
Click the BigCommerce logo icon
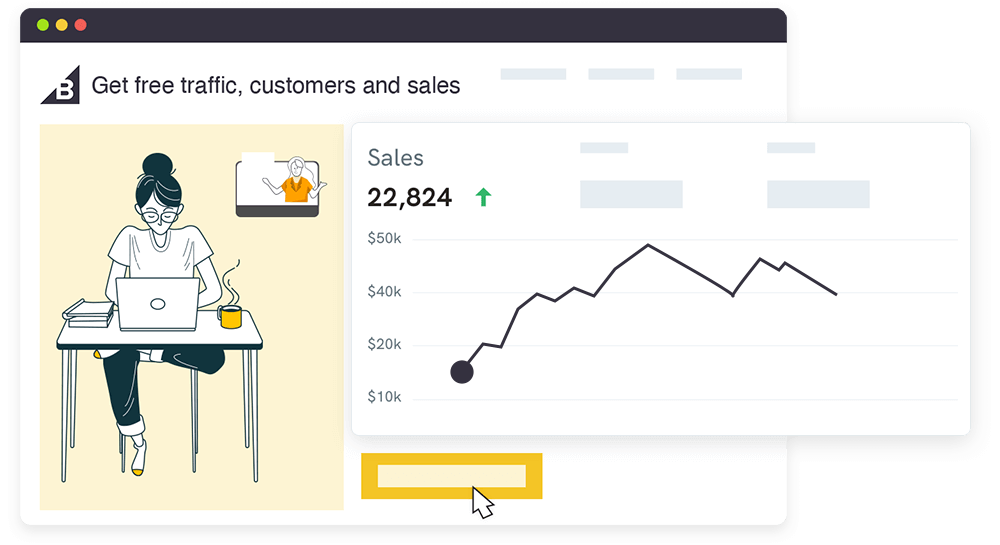(61, 85)
